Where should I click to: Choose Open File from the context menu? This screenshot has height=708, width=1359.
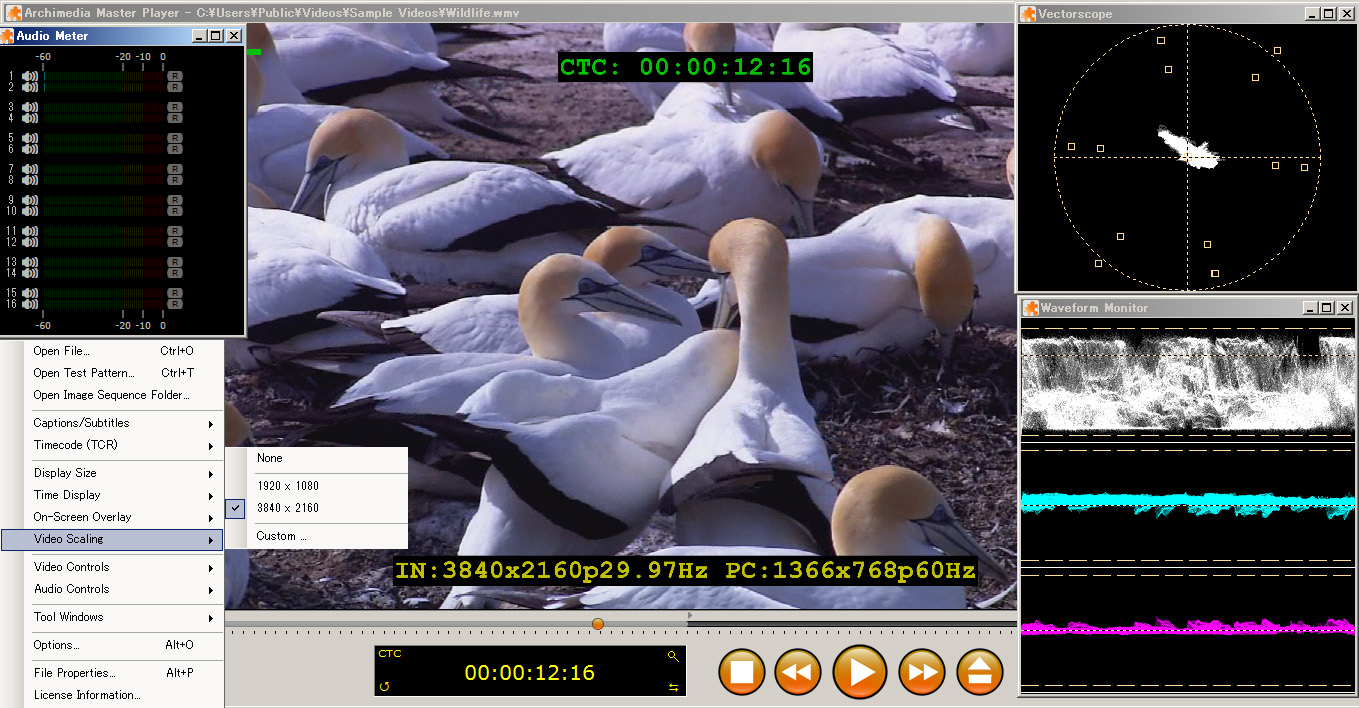tap(62, 351)
